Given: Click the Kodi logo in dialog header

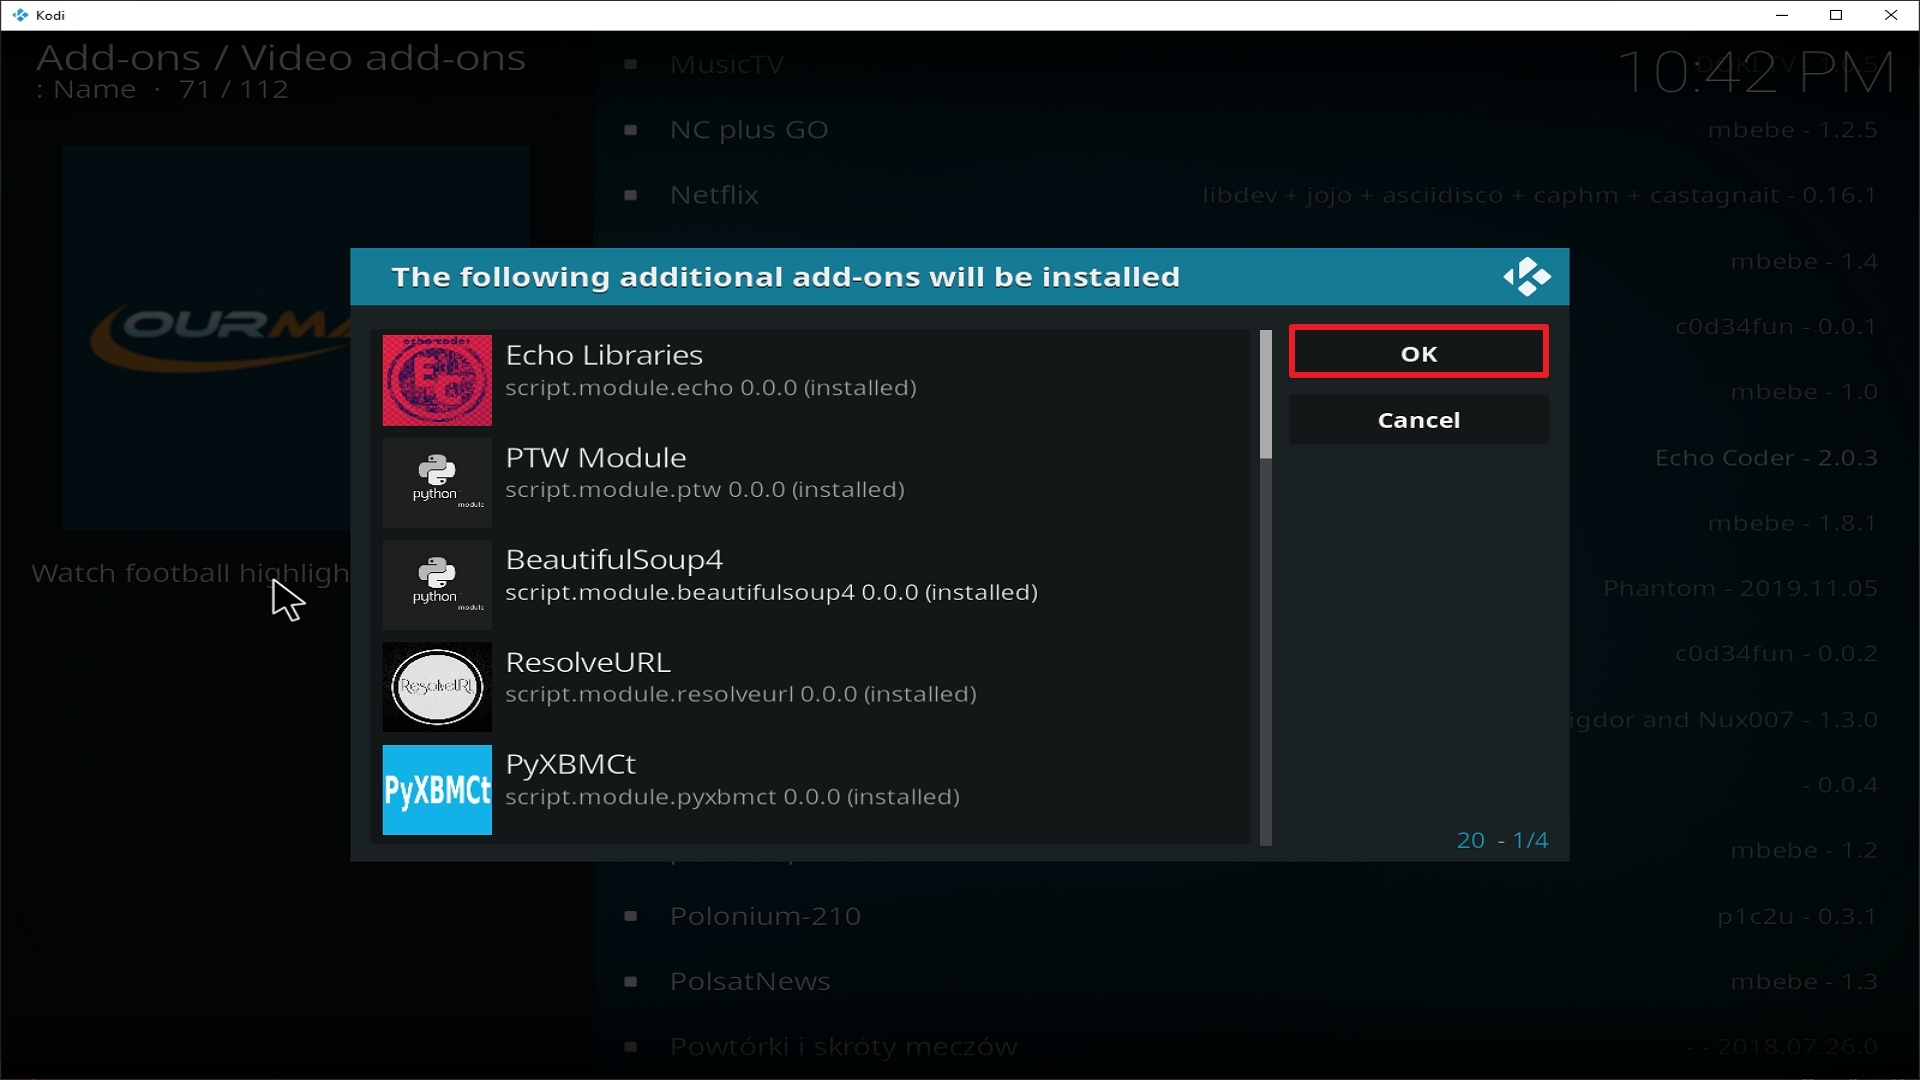Looking at the screenshot, I should [1526, 277].
